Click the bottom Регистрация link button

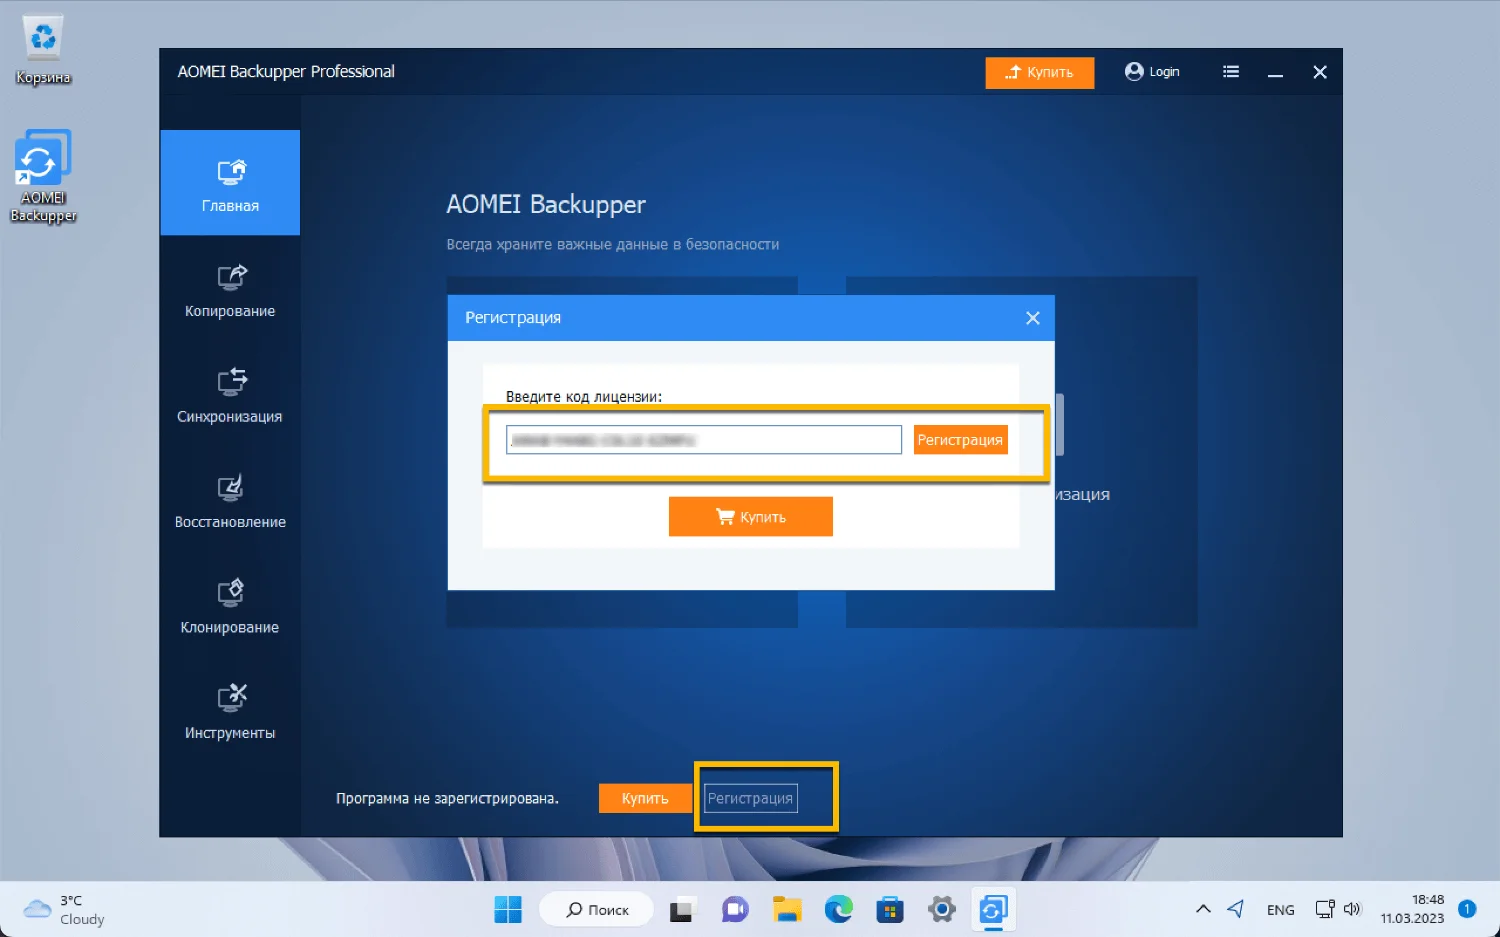click(750, 798)
